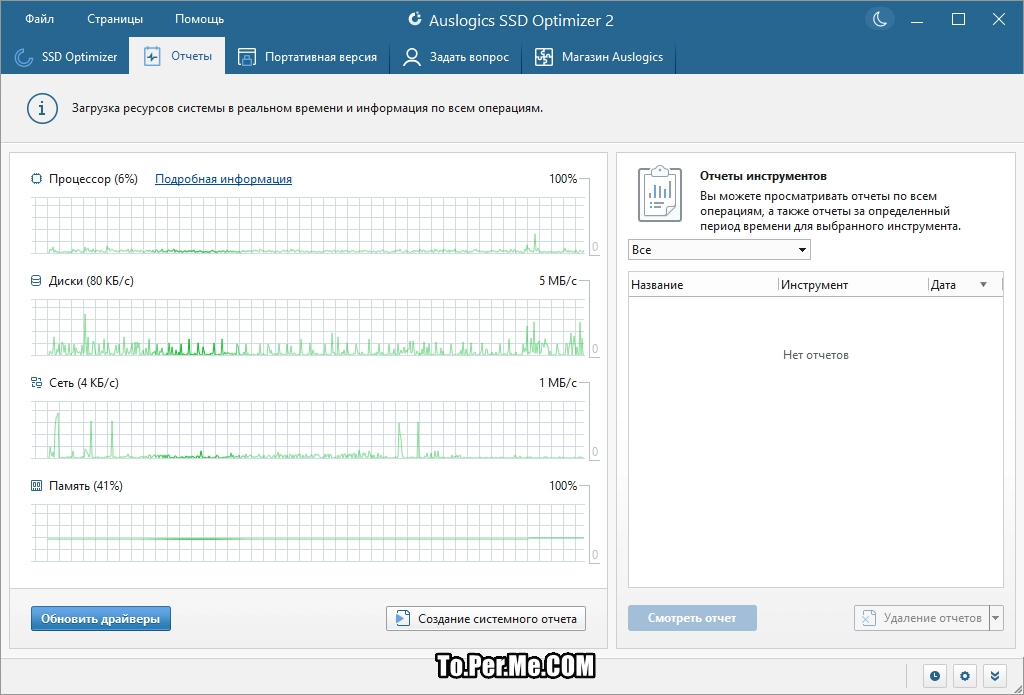Click the Смотреть отчет button
The width and height of the screenshot is (1024, 695).
coord(692,618)
